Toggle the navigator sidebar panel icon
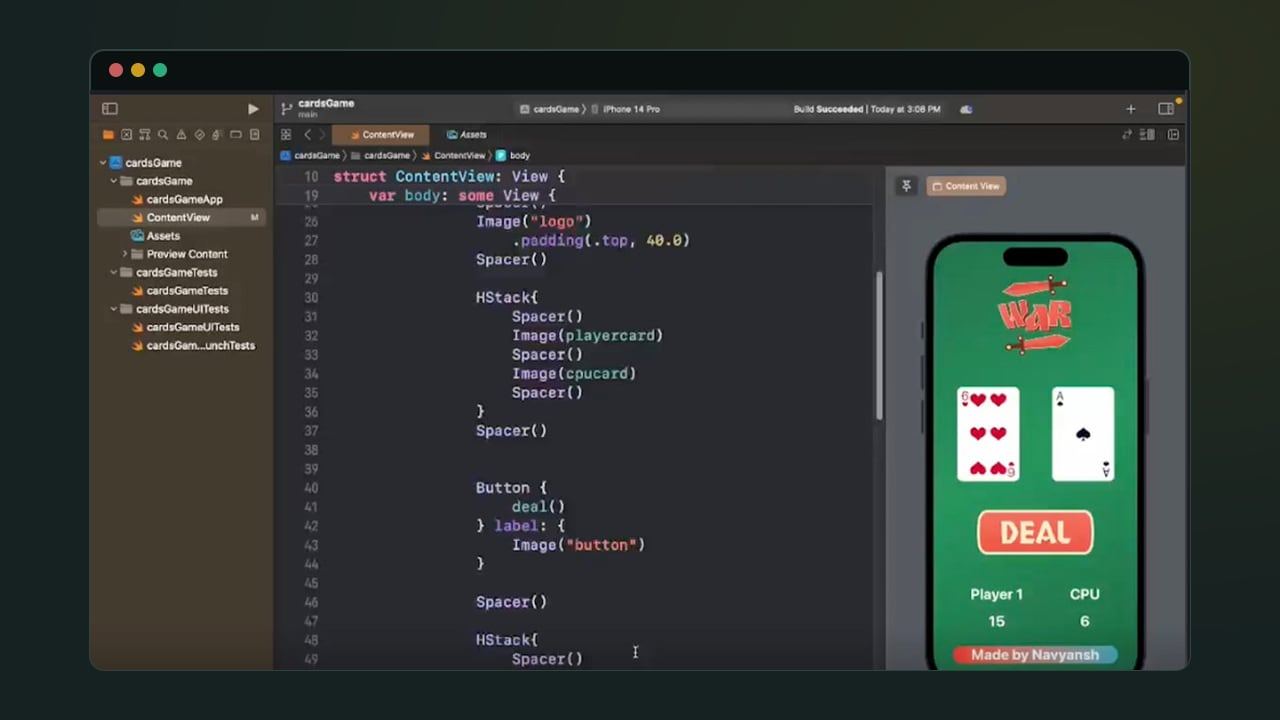 pyautogui.click(x=110, y=109)
